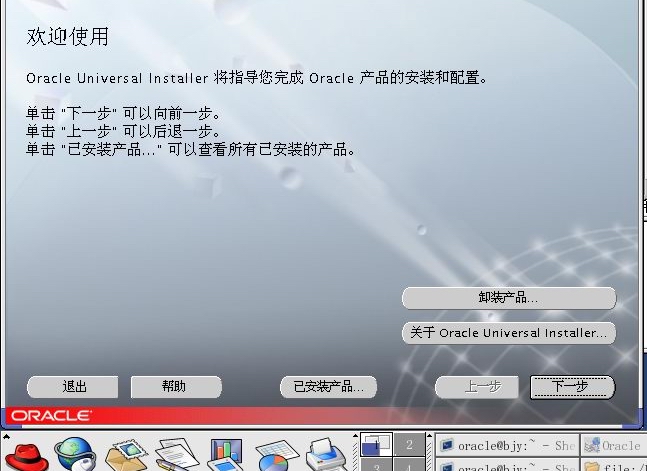Screen dimensions: 647x471
Task: Click the disabled 上一步 (Back) button
Action: tap(476, 386)
